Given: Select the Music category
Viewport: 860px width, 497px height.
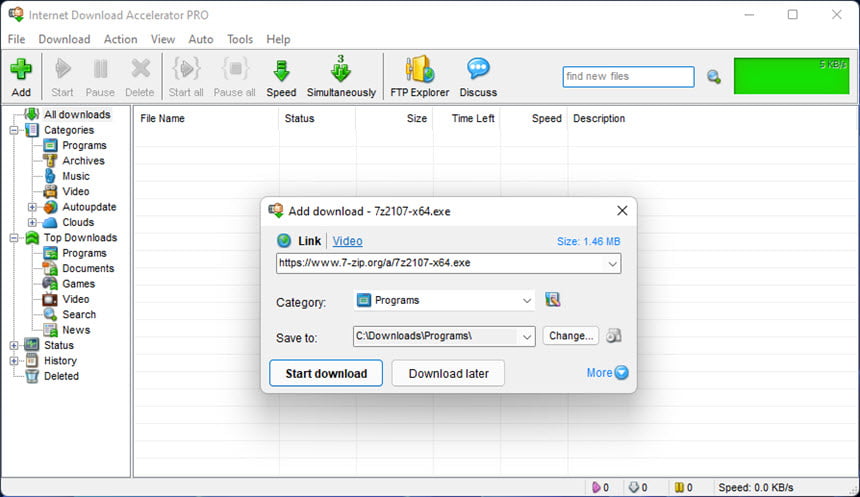Looking at the screenshot, I should 76,176.
